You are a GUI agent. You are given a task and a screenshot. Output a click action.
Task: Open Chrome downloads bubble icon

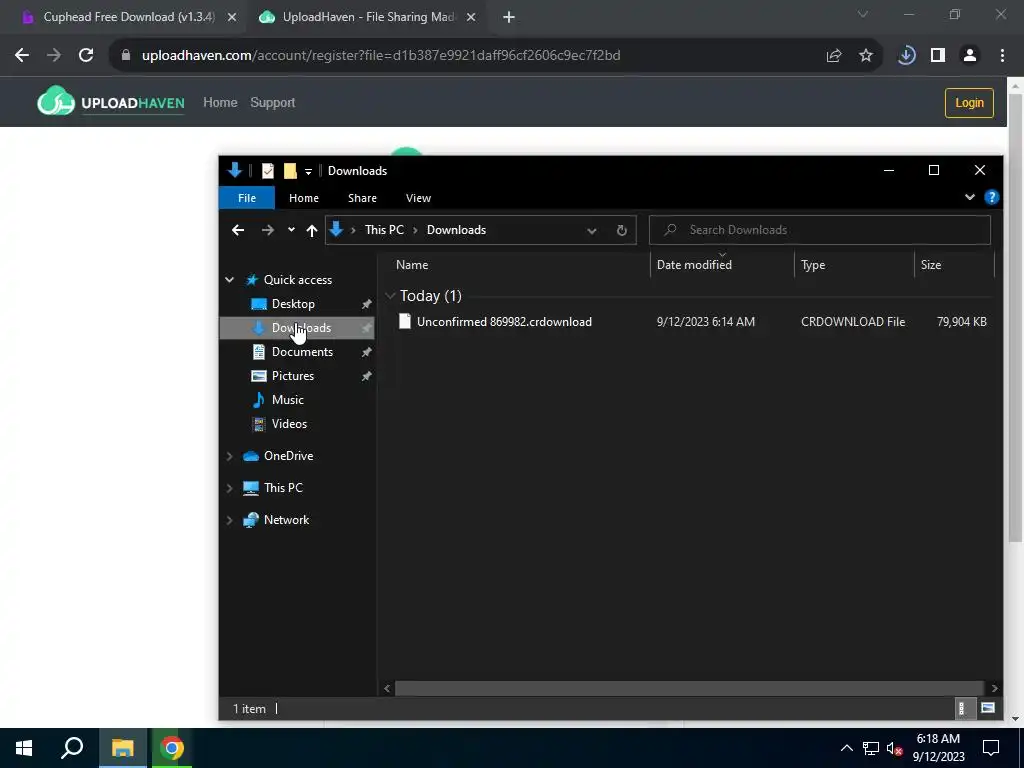coord(906,56)
